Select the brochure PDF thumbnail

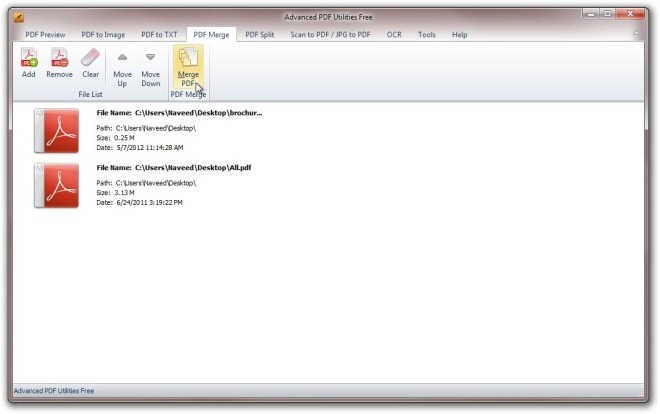(x=56, y=131)
